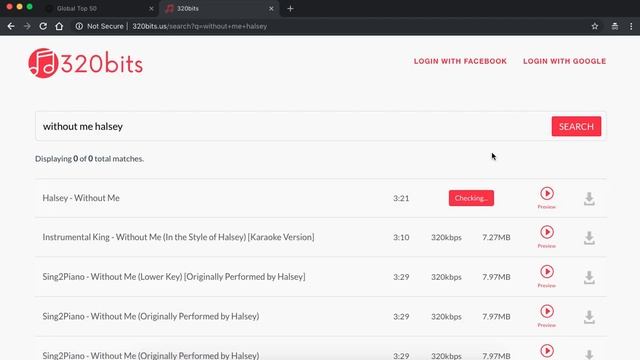The height and width of the screenshot is (360, 640).
Task: Close the Global Top 50 tab
Action: [151, 8]
